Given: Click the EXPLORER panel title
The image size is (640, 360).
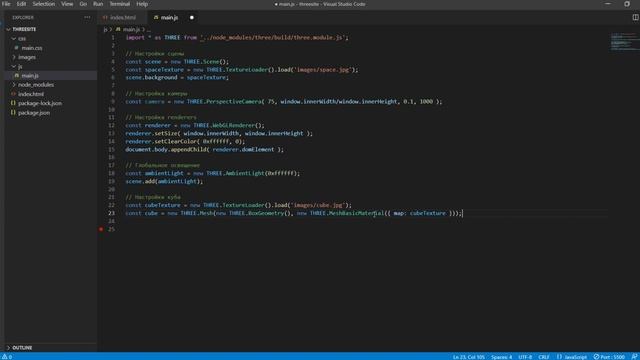Looking at the screenshot, I should 23,18.
